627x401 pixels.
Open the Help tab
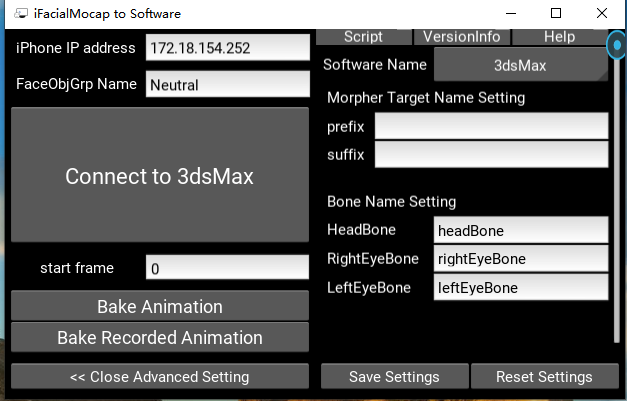tap(559, 37)
